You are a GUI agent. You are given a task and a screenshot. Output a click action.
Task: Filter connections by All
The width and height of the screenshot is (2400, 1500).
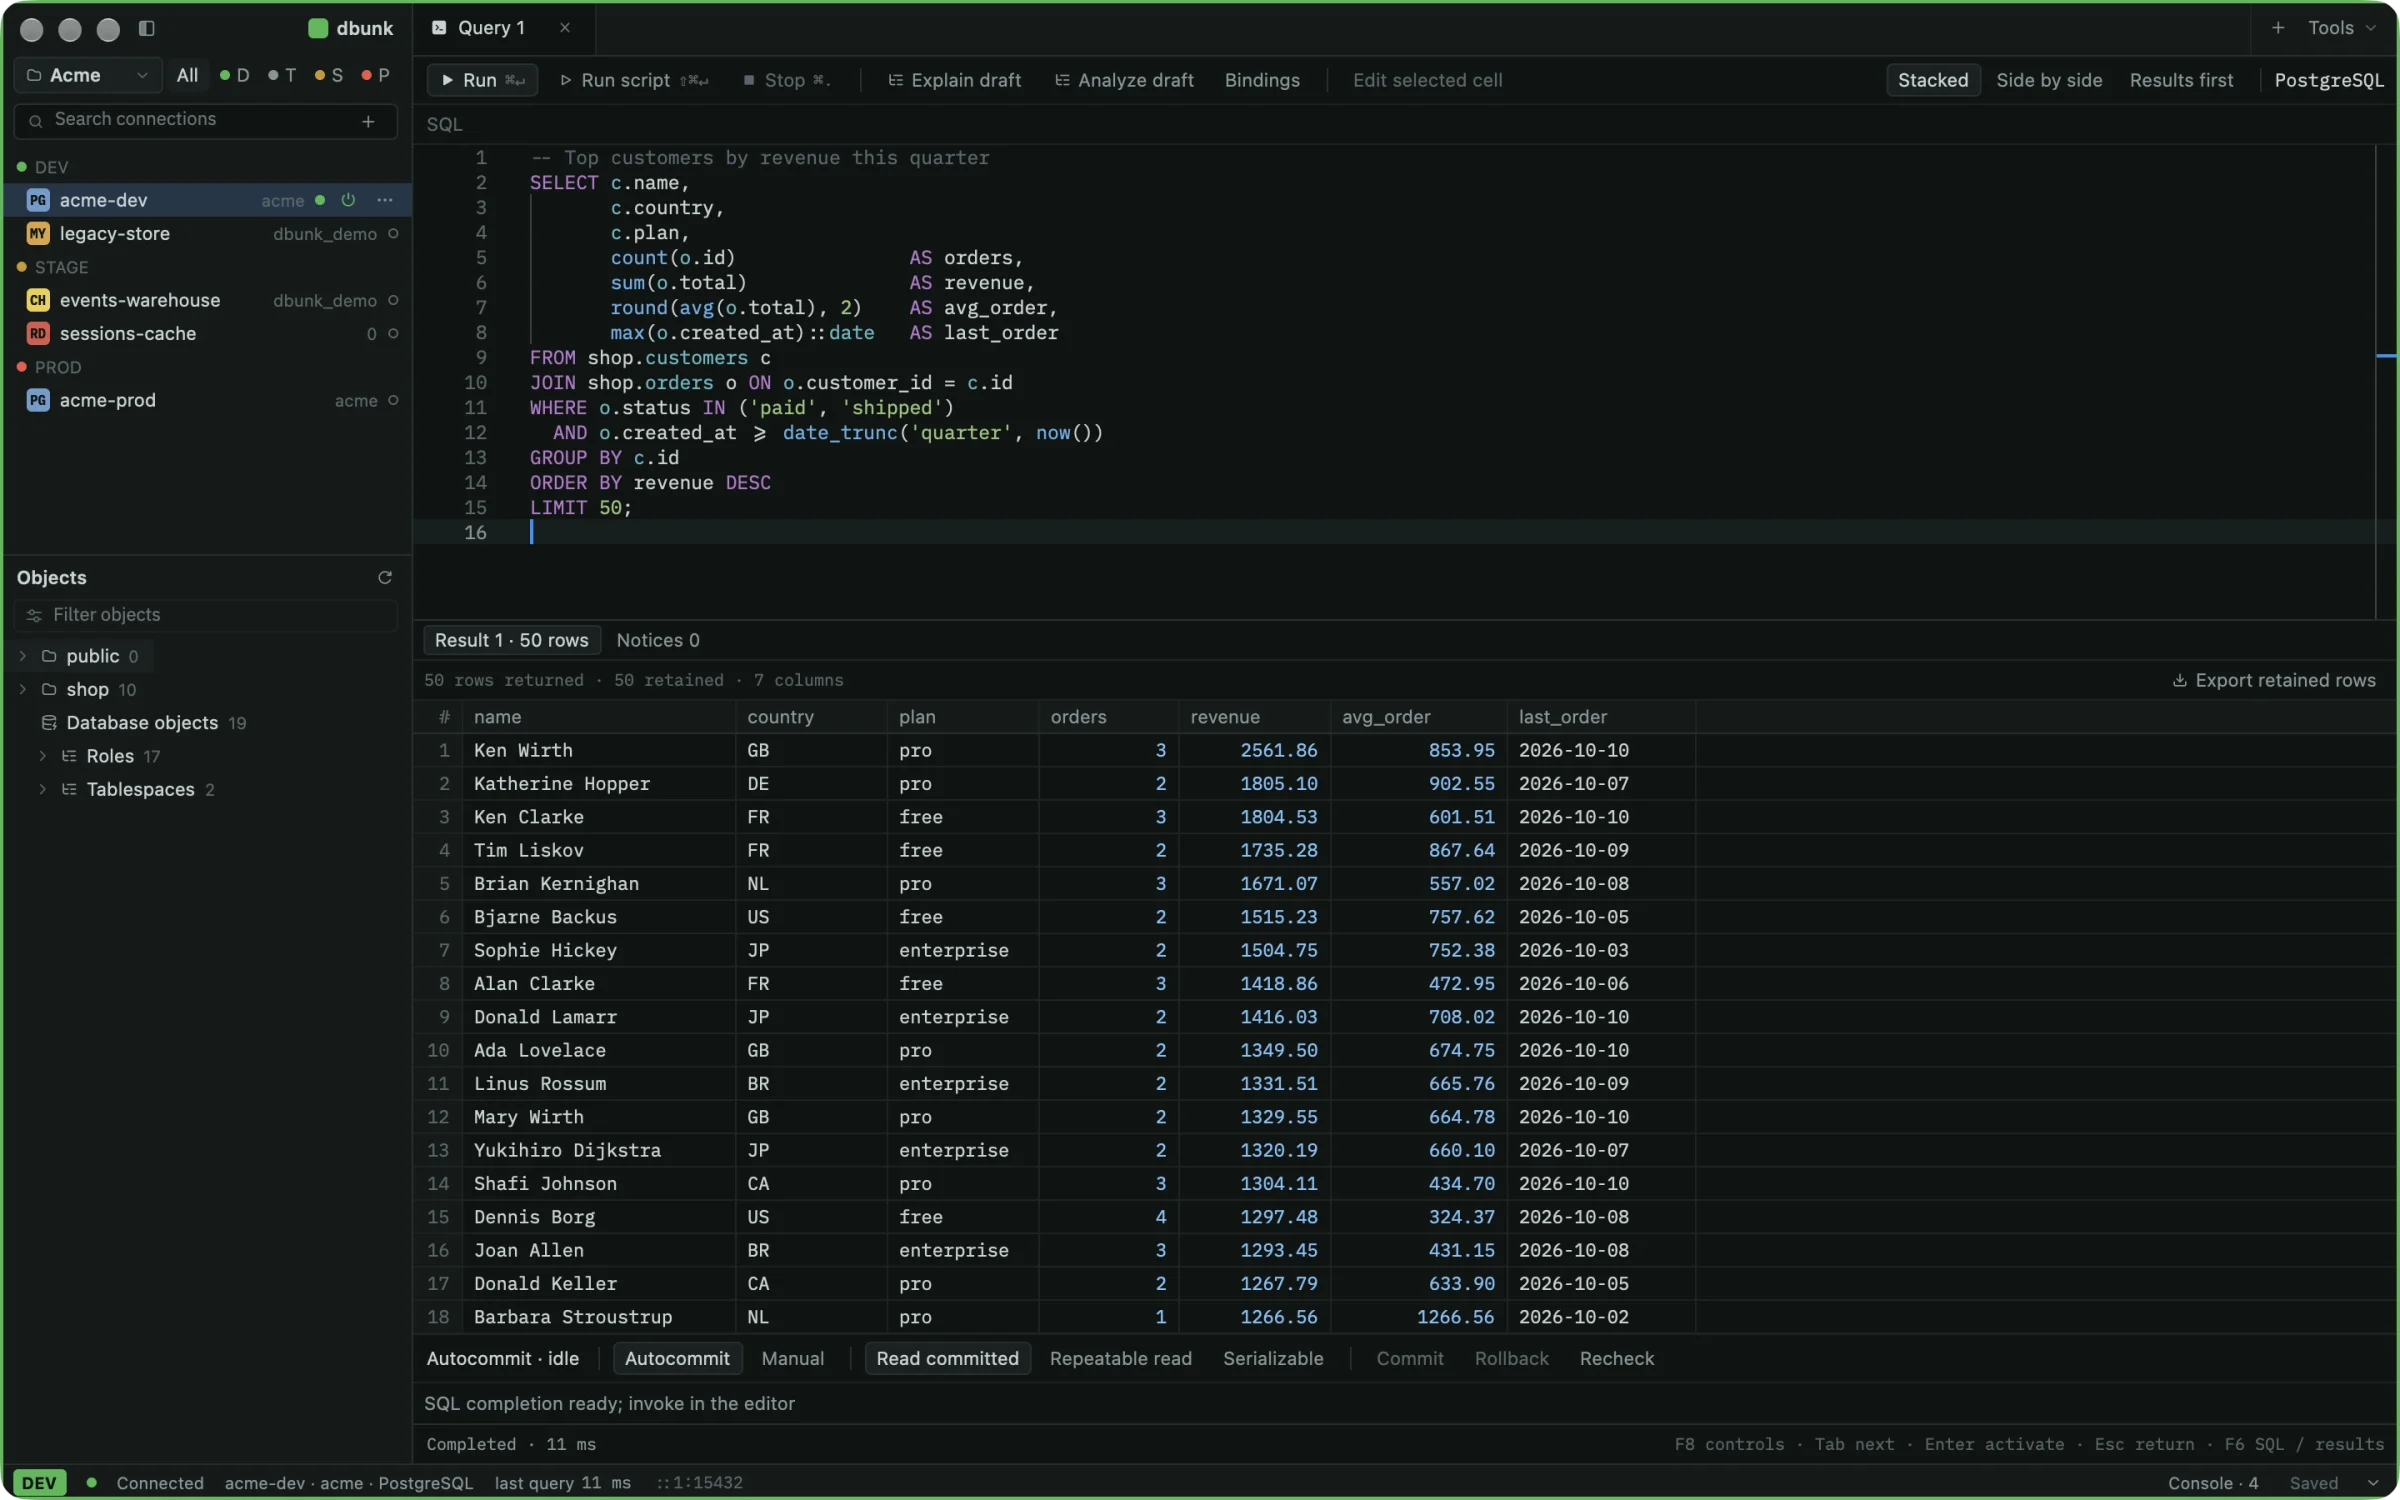coord(187,75)
